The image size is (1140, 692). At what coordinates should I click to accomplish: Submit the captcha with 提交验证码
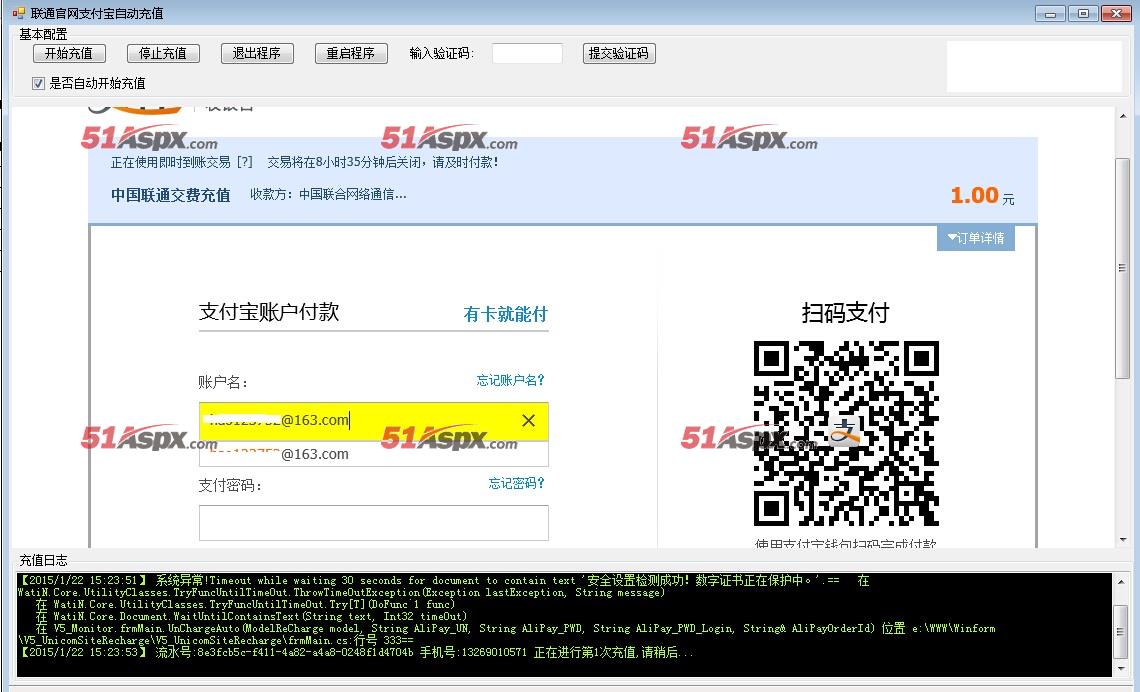point(619,53)
